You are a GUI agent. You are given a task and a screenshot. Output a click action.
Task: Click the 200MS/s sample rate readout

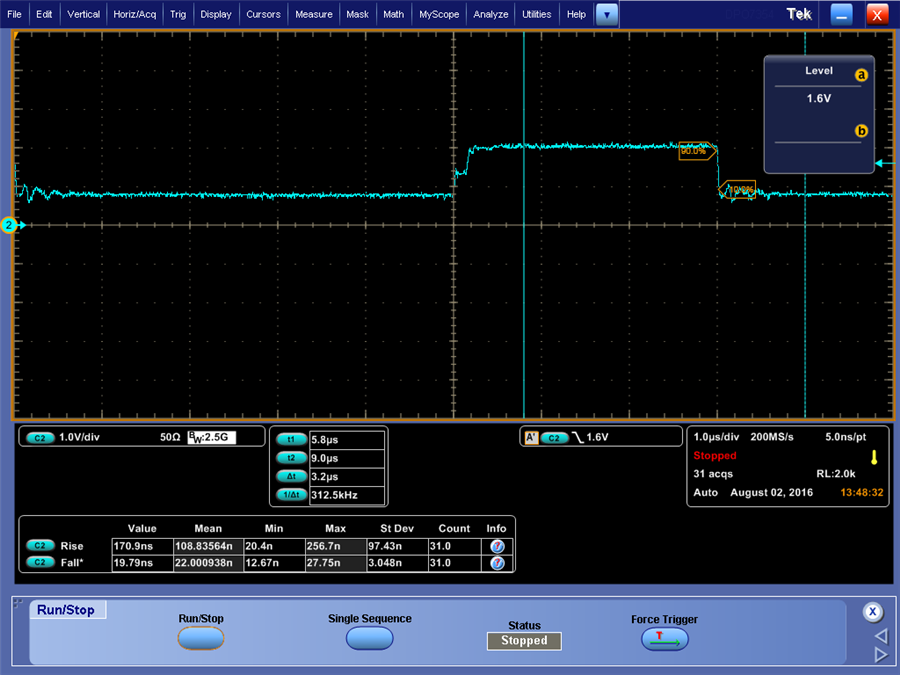click(x=771, y=437)
